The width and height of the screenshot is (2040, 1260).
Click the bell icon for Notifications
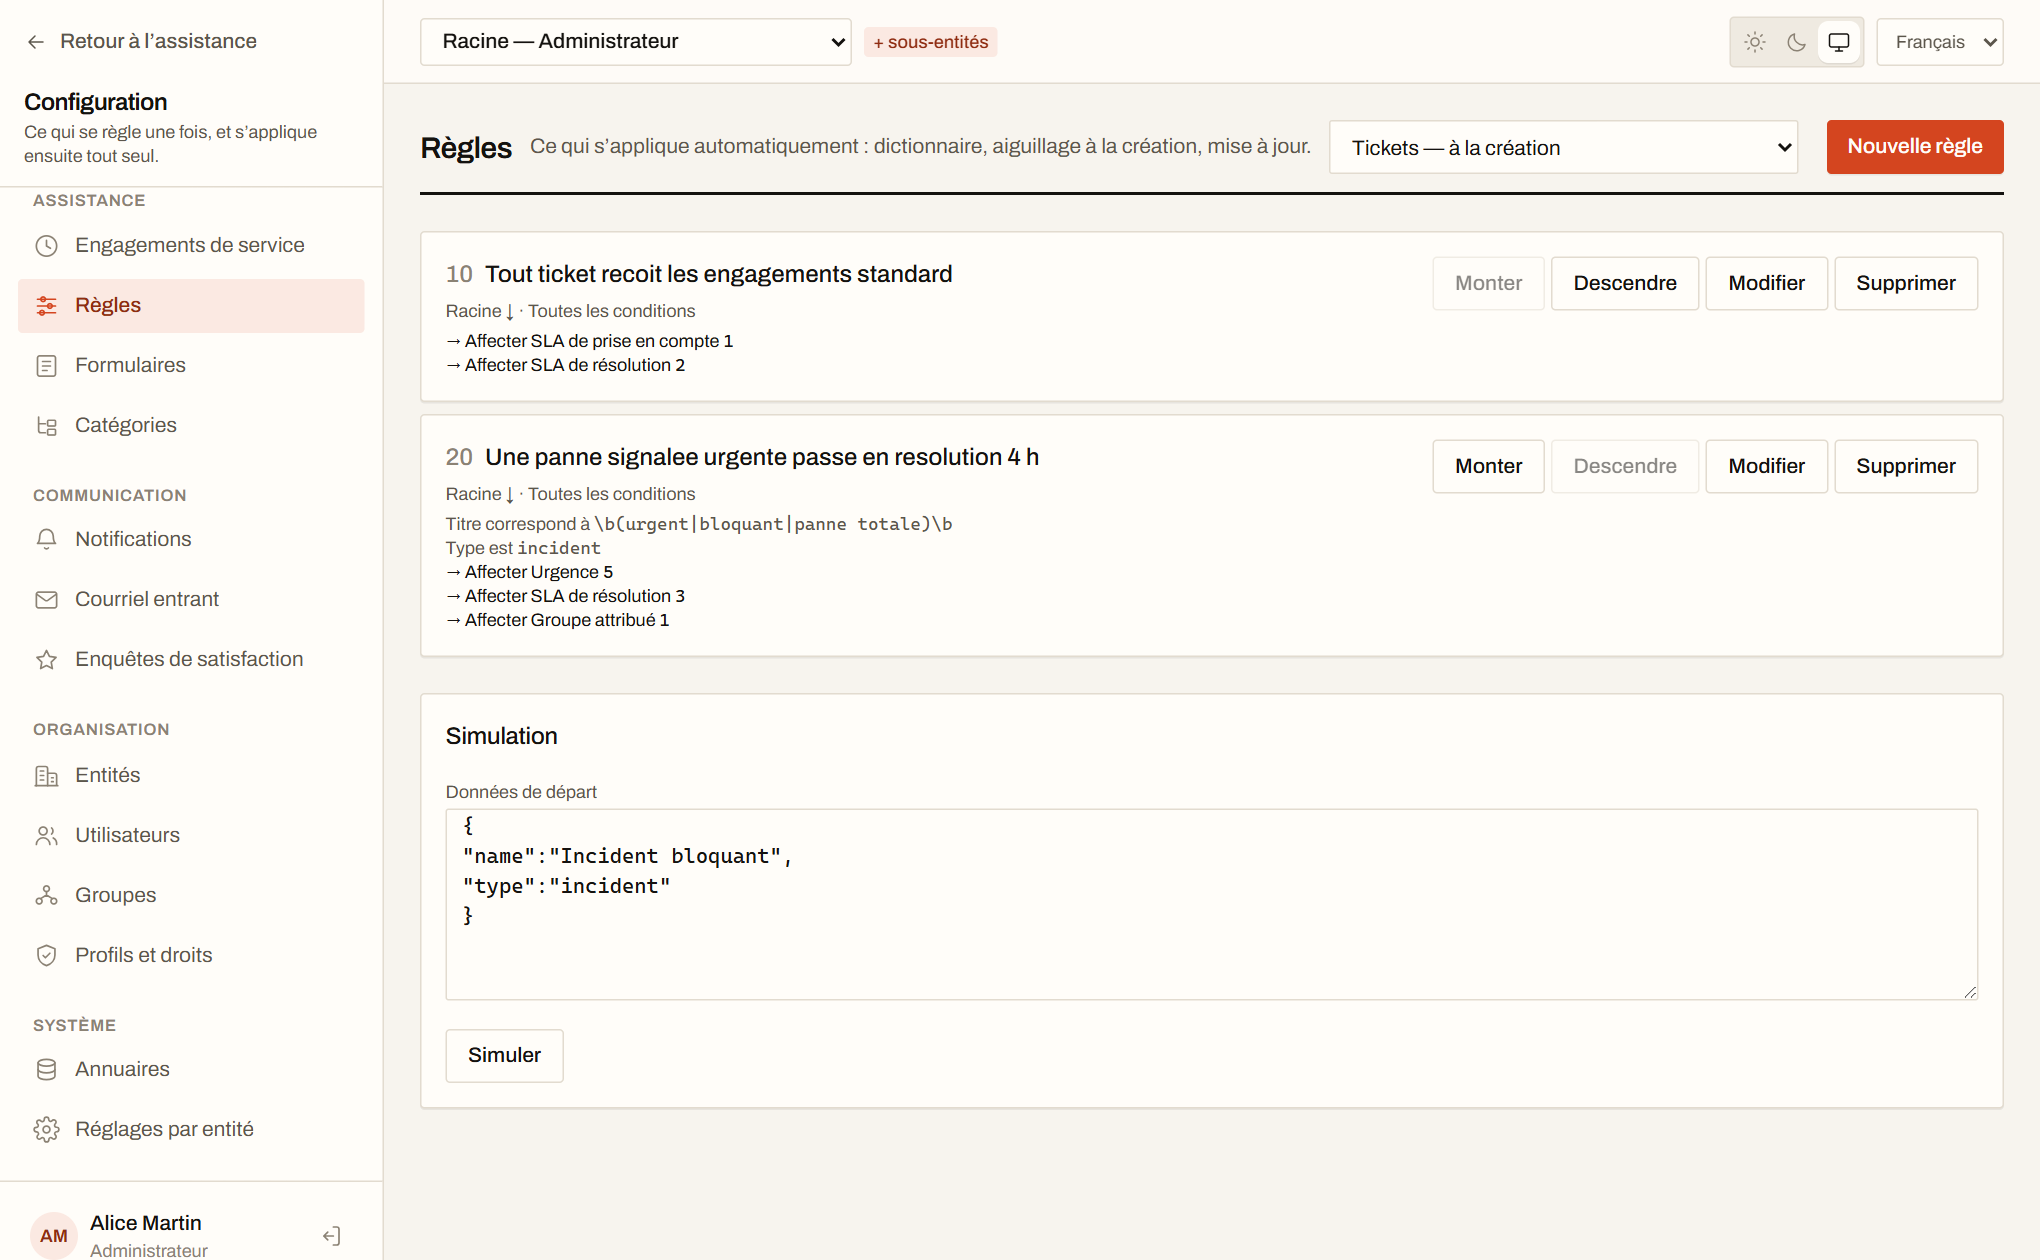point(46,540)
